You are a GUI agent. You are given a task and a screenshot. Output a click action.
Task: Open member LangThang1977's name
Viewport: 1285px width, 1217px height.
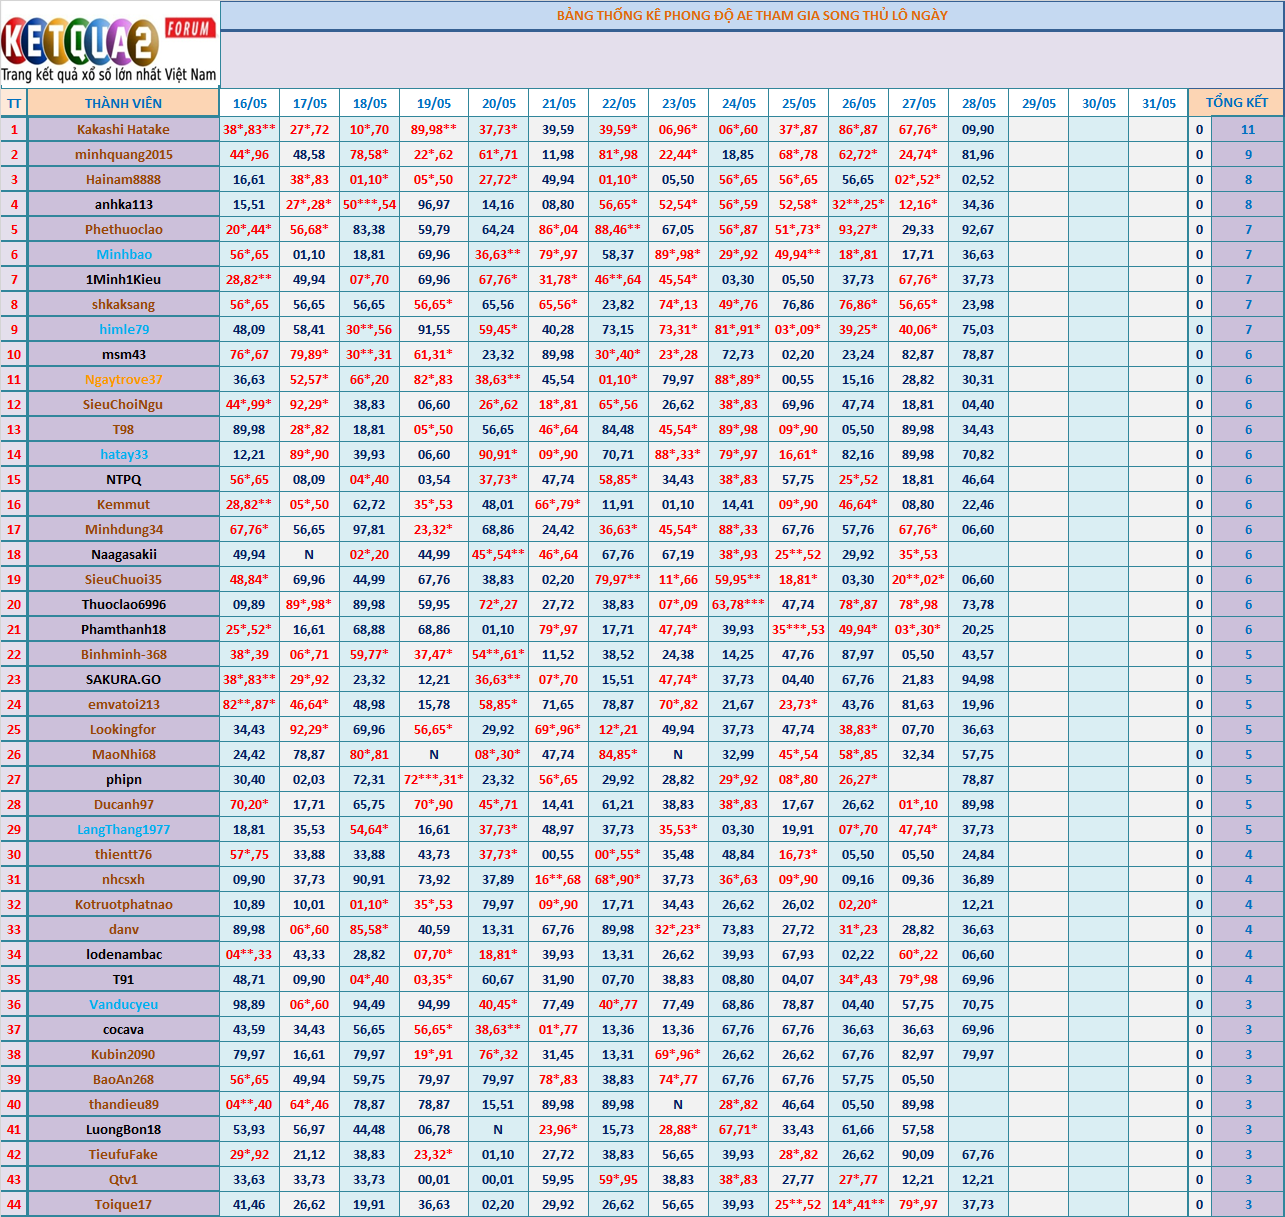coord(123,829)
